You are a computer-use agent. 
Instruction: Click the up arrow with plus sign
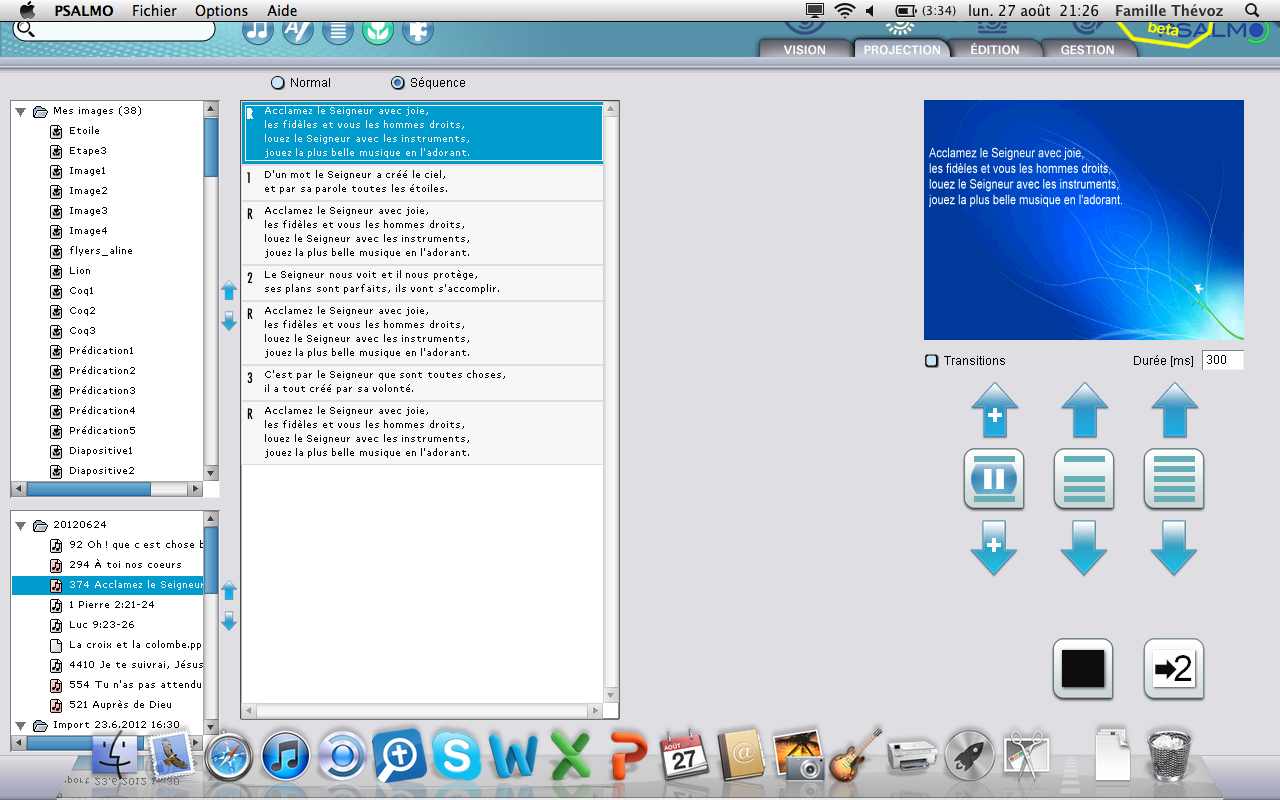click(x=994, y=410)
